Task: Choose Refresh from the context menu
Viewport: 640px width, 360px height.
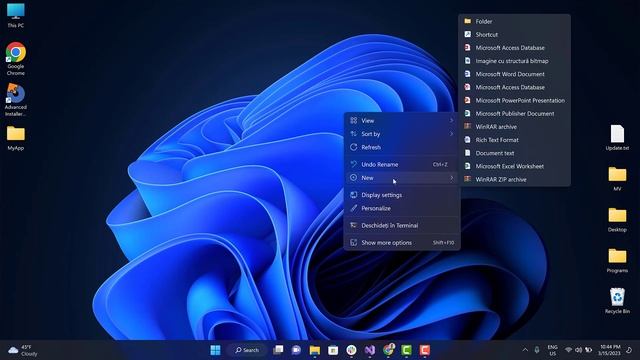Action: pos(402,147)
